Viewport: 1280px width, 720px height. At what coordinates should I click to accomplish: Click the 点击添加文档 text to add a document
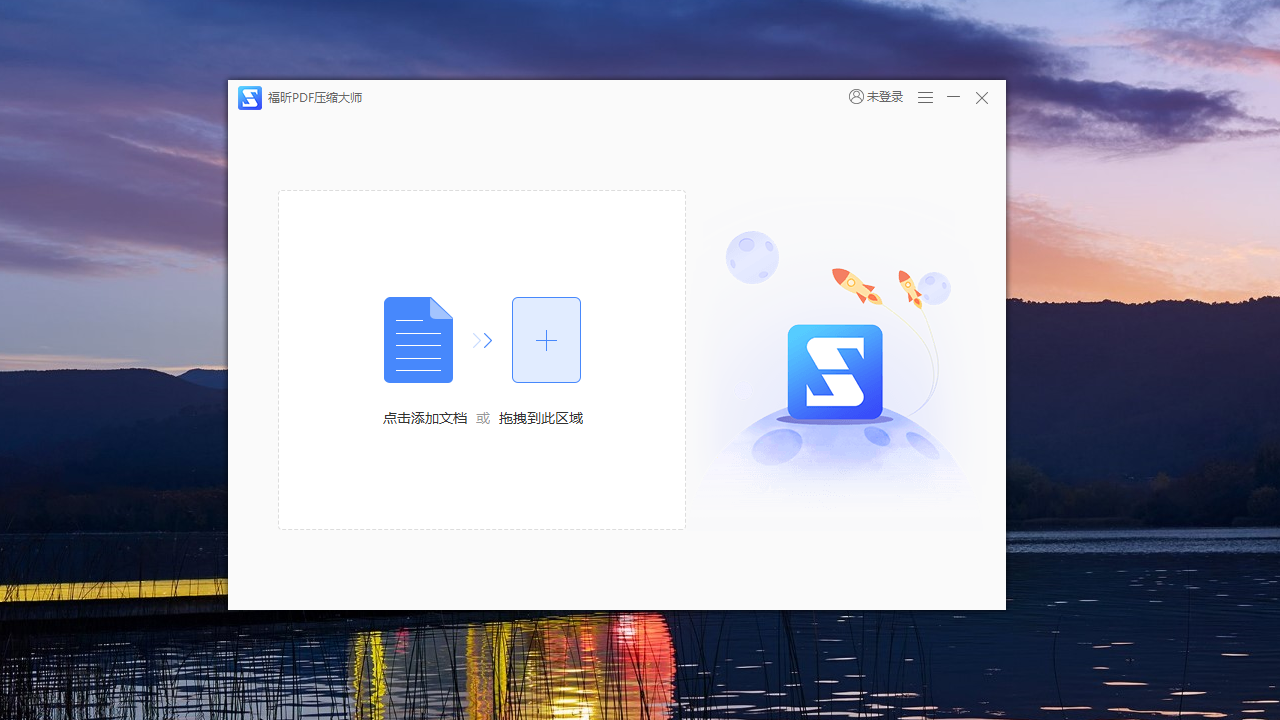click(x=424, y=418)
